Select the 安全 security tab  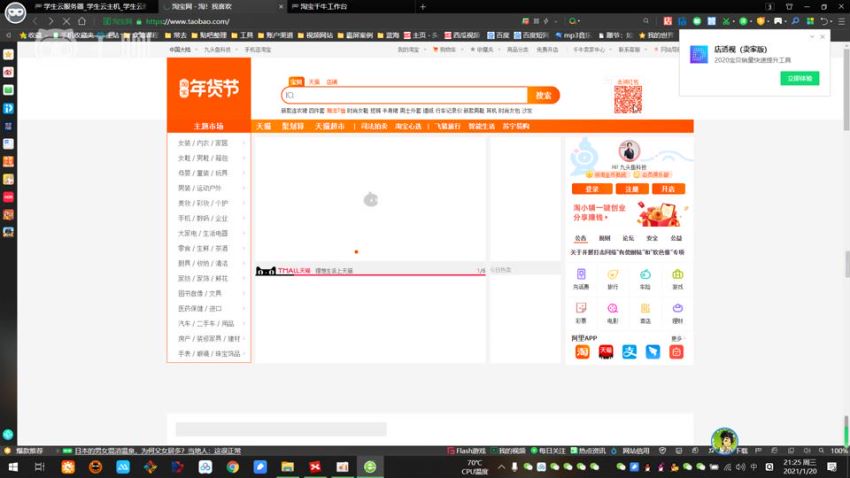[652, 238]
